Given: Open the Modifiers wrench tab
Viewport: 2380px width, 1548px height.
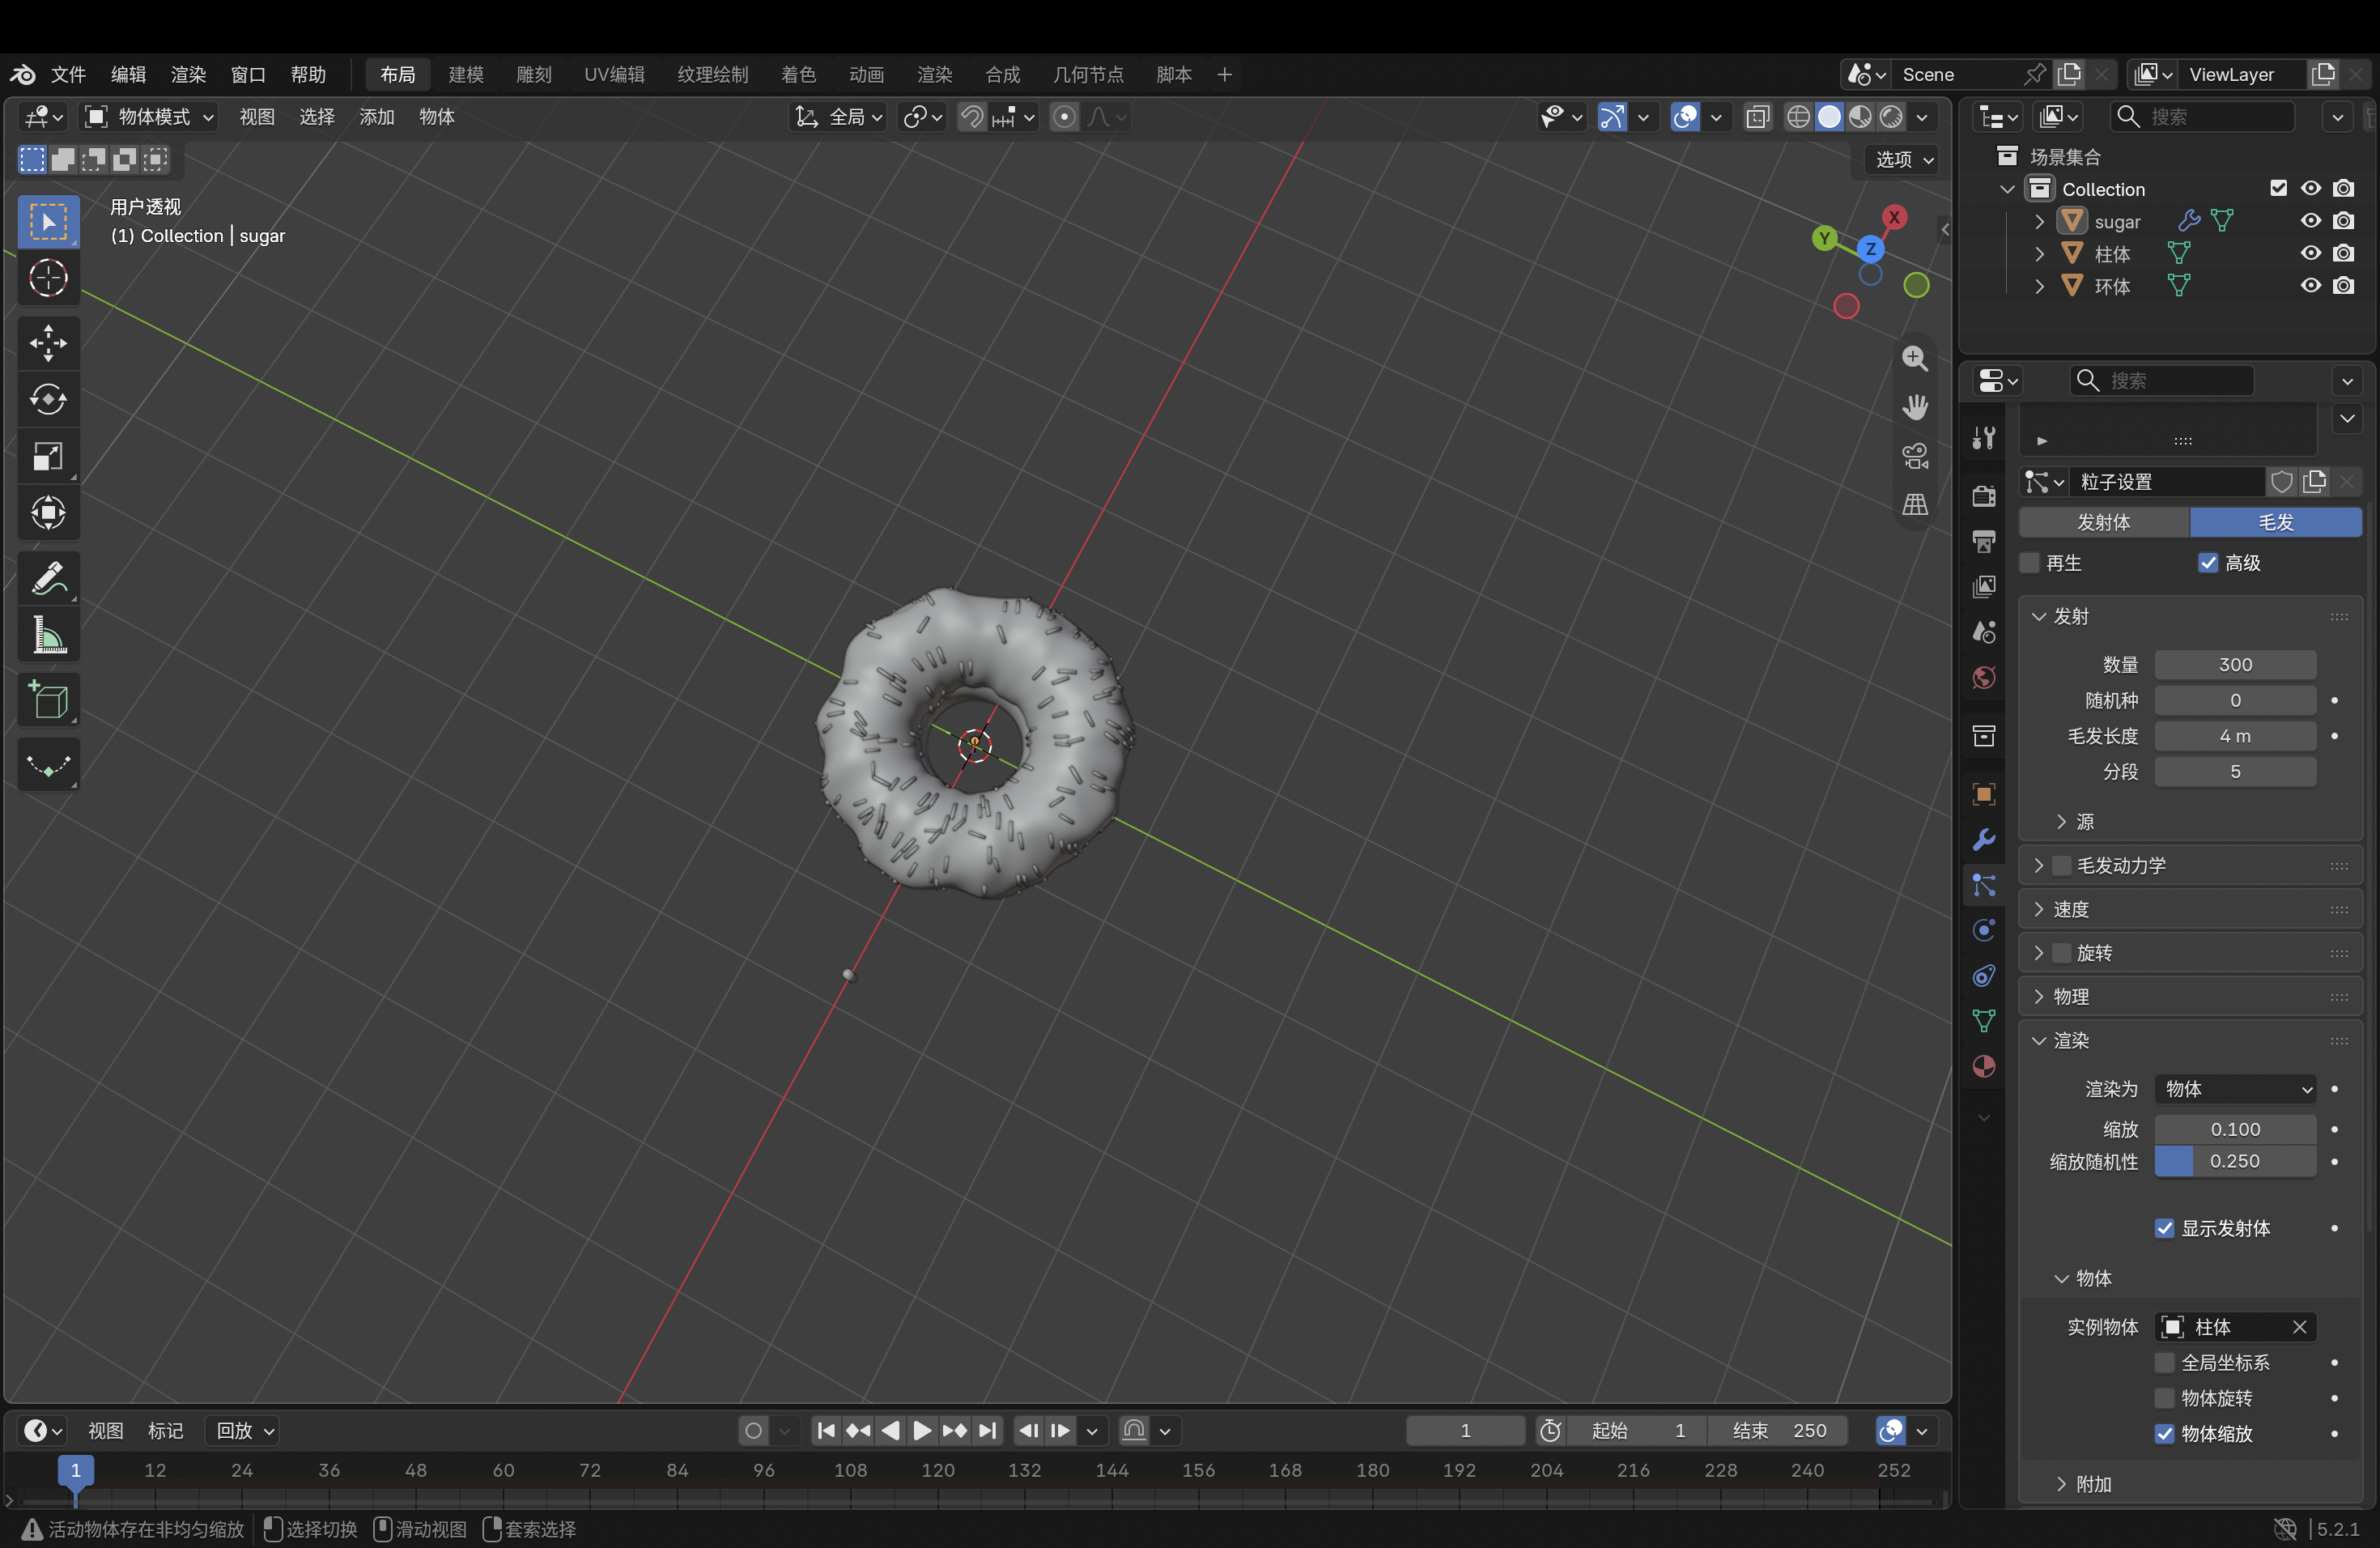Looking at the screenshot, I should 1984,840.
